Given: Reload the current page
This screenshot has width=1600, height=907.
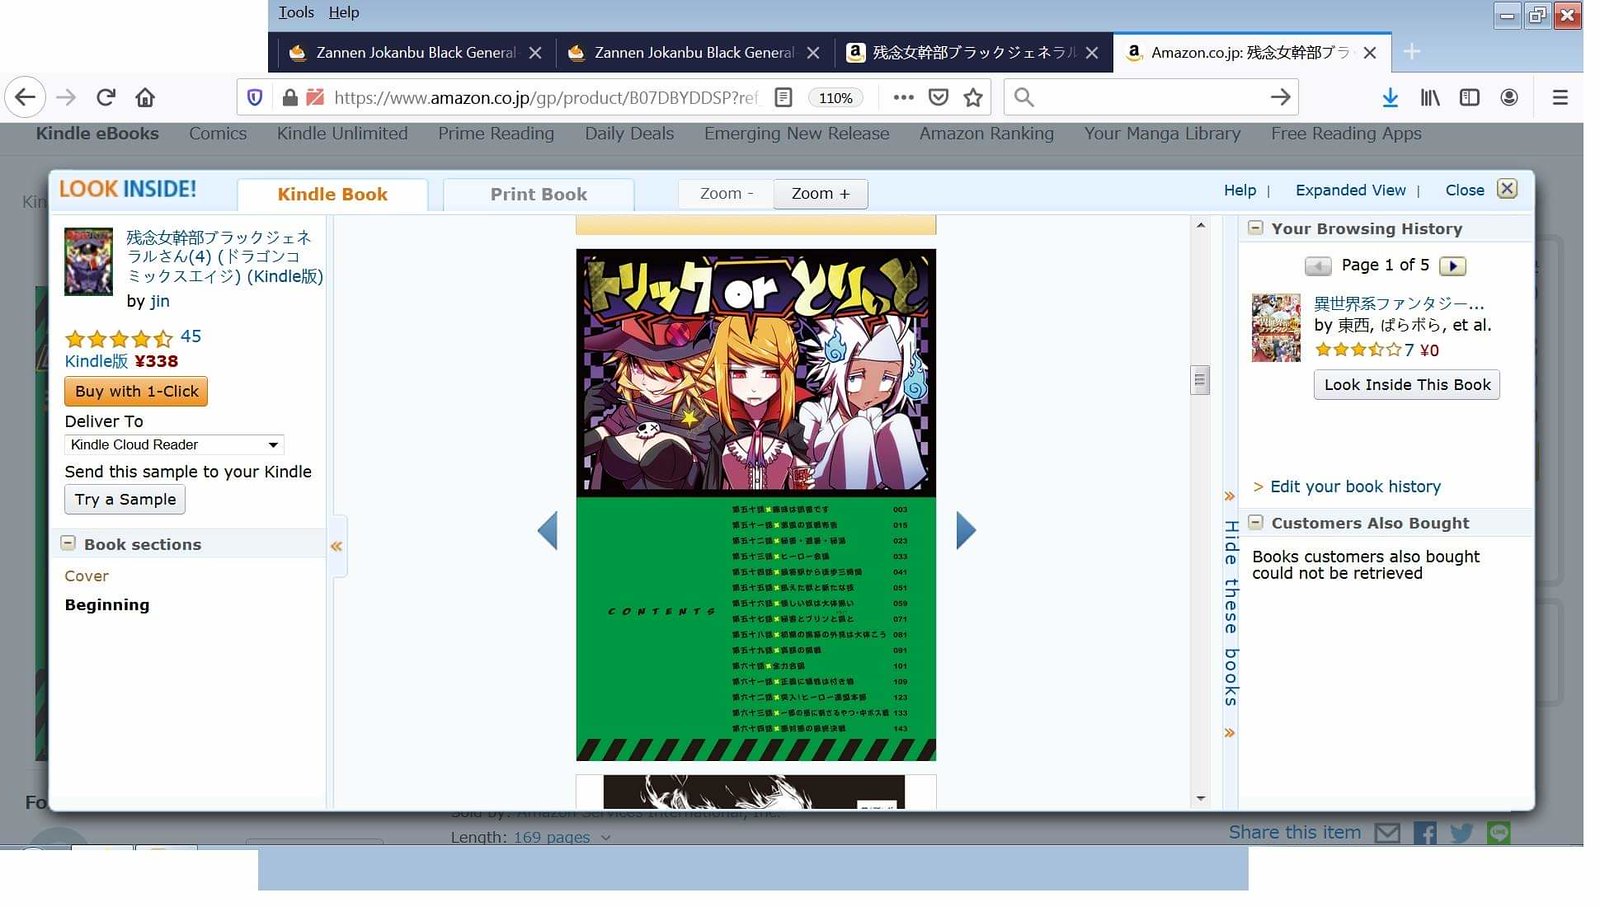Looking at the screenshot, I should click(x=106, y=97).
